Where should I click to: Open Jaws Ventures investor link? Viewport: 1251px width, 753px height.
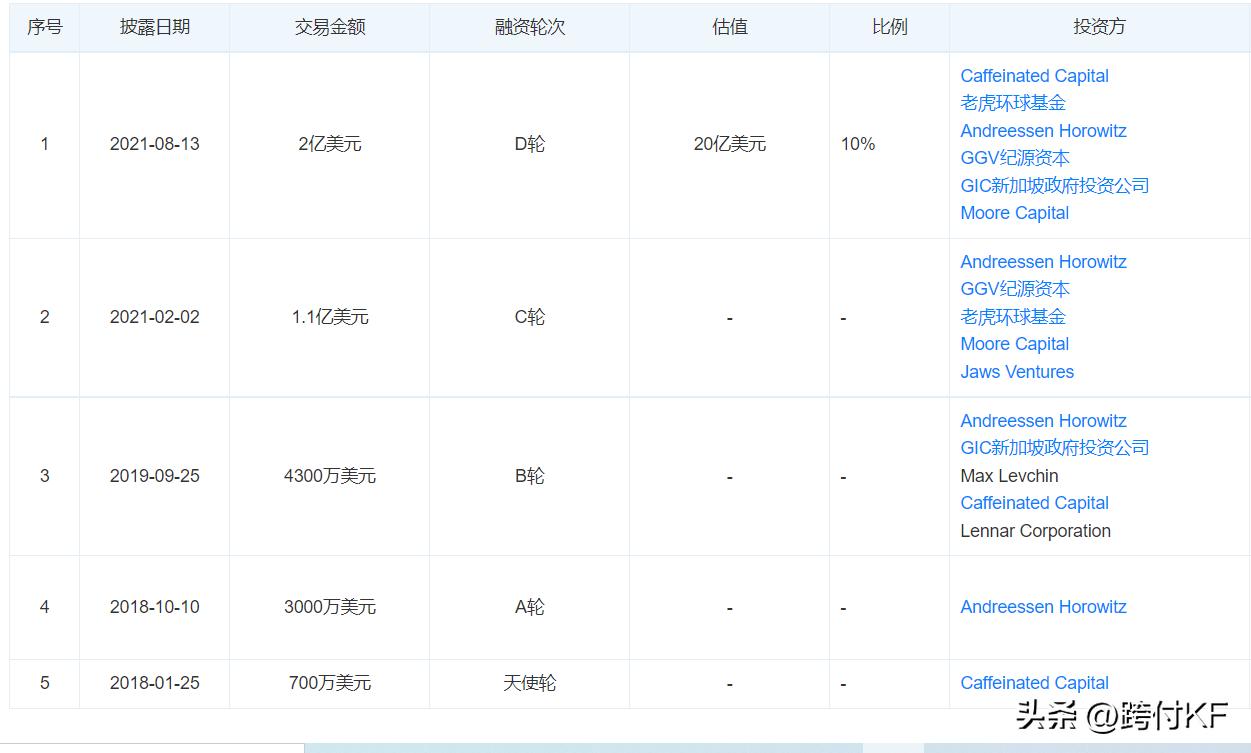pos(1017,372)
